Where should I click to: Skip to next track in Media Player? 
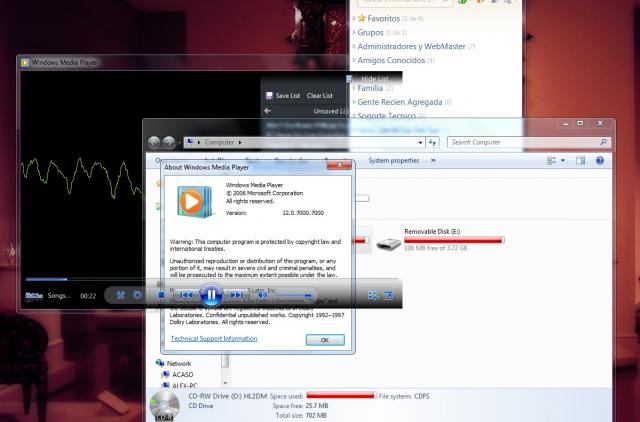coord(236,295)
